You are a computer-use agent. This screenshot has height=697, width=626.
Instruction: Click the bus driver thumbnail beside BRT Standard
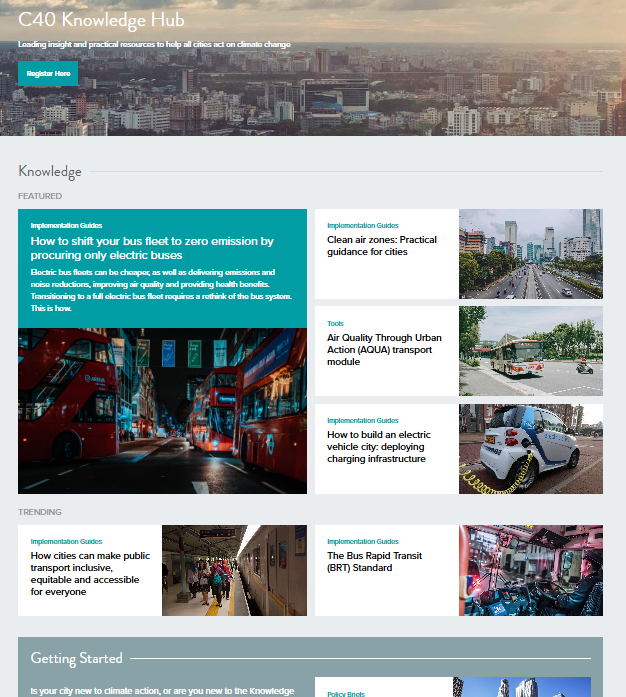[530, 570]
